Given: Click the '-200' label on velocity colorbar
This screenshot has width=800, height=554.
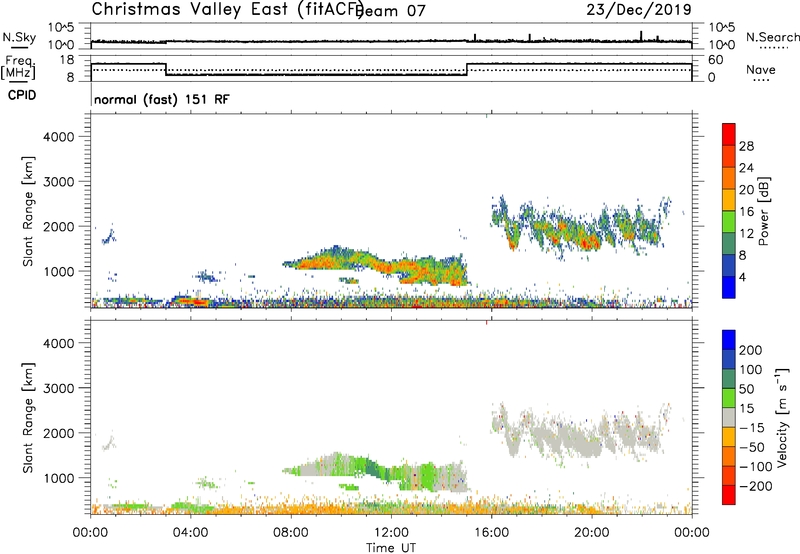Looking at the screenshot, I should (756, 486).
